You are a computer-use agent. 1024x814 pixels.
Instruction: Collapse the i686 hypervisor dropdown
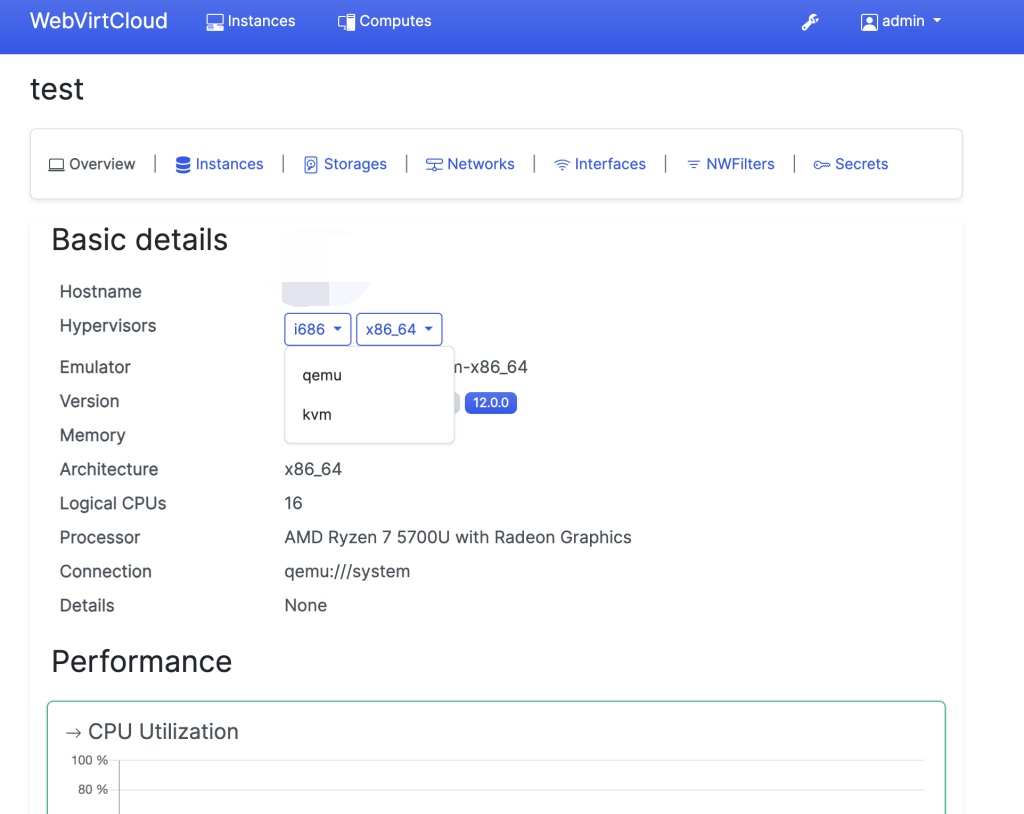pos(317,329)
